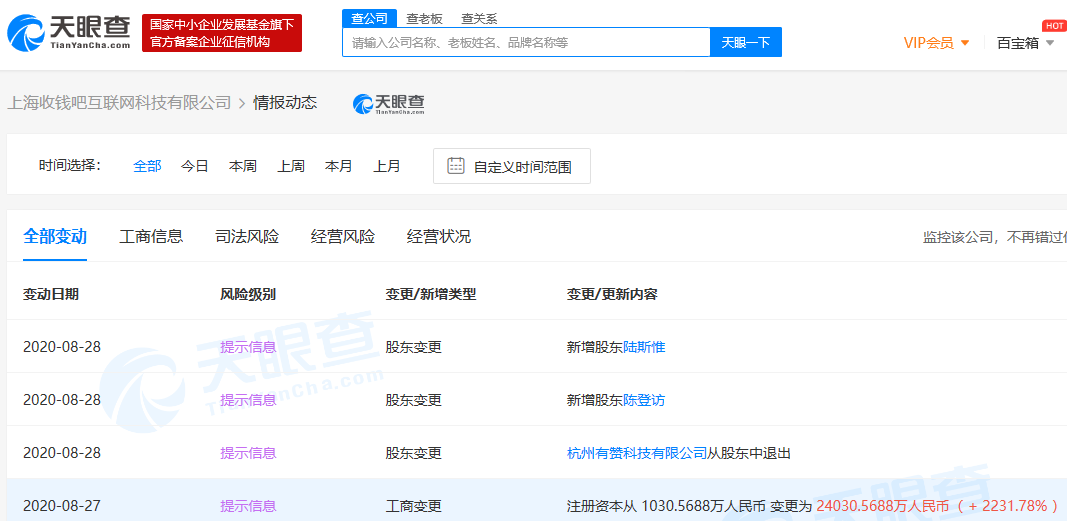Click the 2020-08-27 date cell
Screen dimensions: 1067x521
pyautogui.click(x=62, y=506)
